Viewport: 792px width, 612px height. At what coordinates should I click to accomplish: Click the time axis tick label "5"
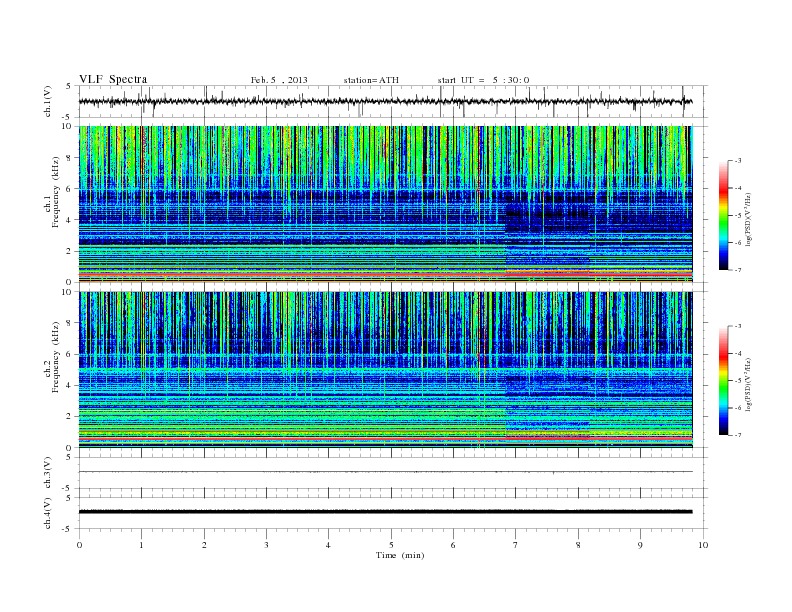[x=391, y=545]
